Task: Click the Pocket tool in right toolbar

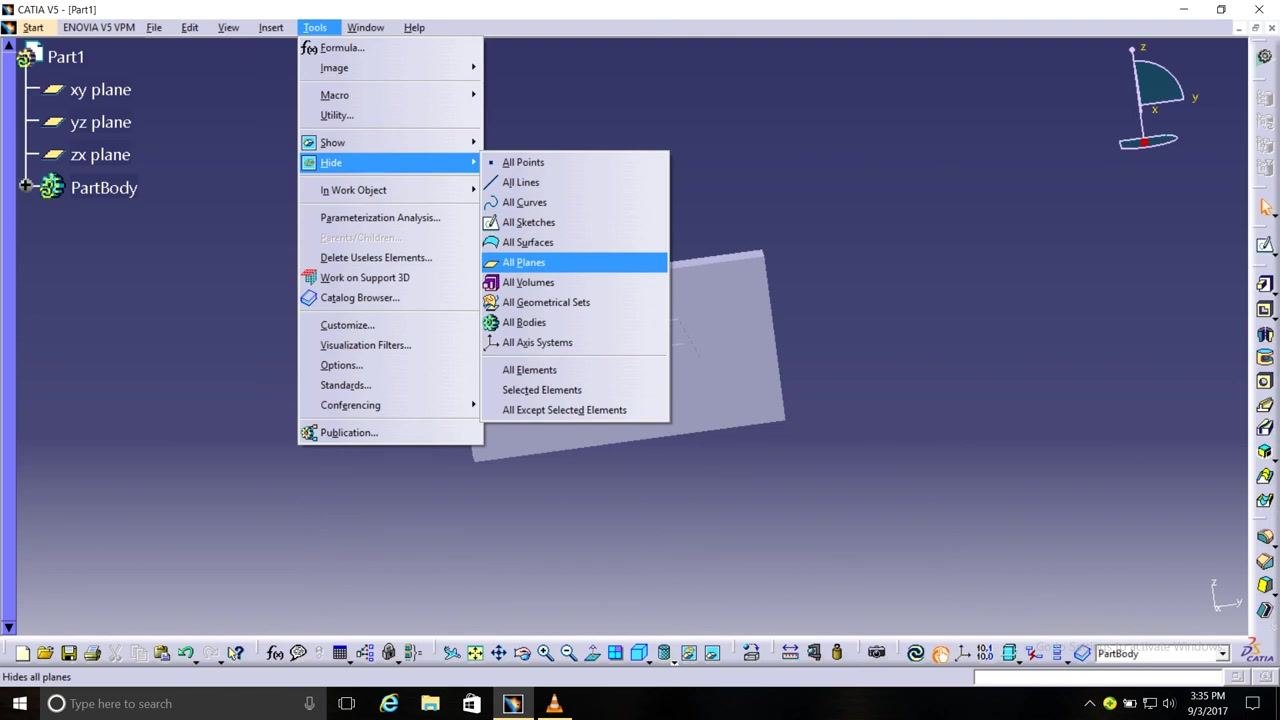Action: [1265, 309]
